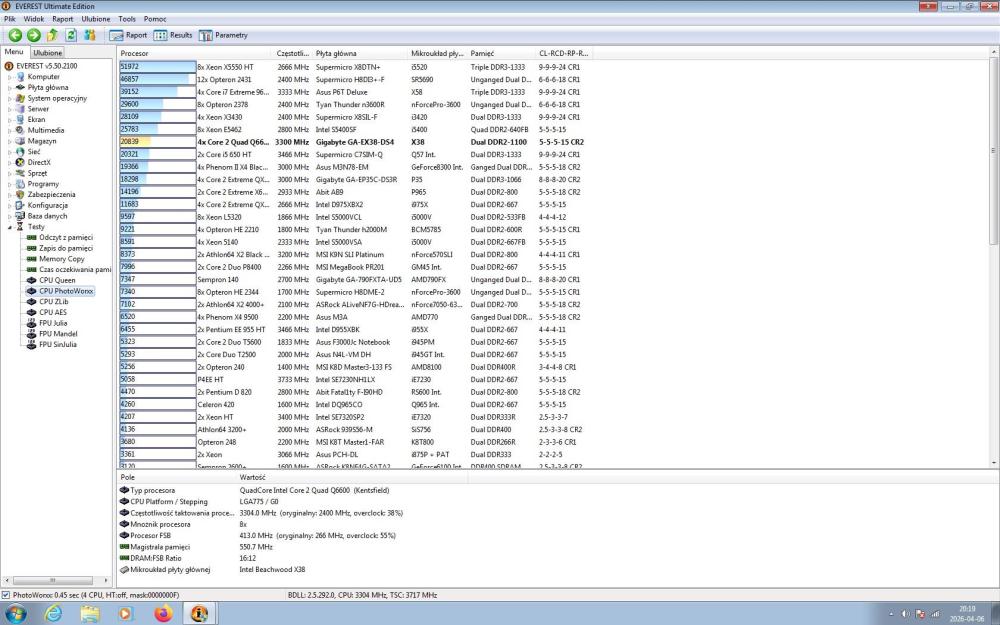Viewport: 1000px width, 625px height.
Task: Toggle the PhotoWorxx status bar checkbox
Action: tap(6, 595)
